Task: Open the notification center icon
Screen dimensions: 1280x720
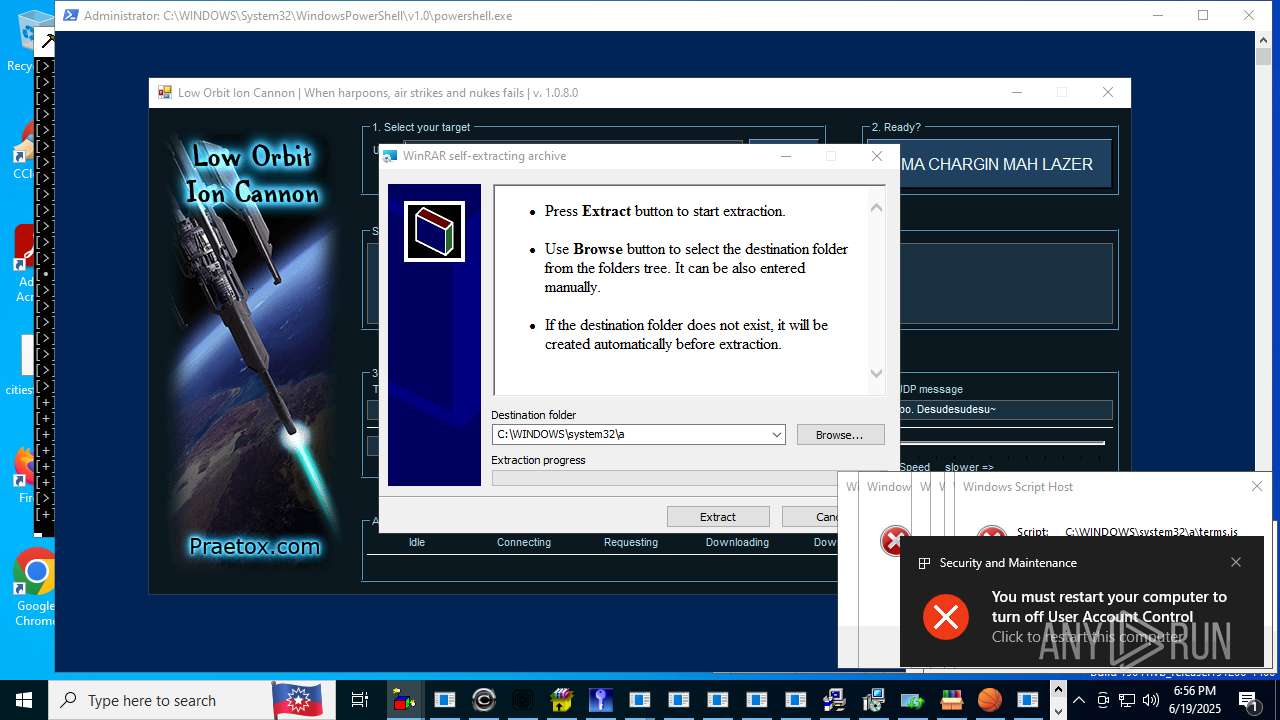Action: coord(1248,700)
